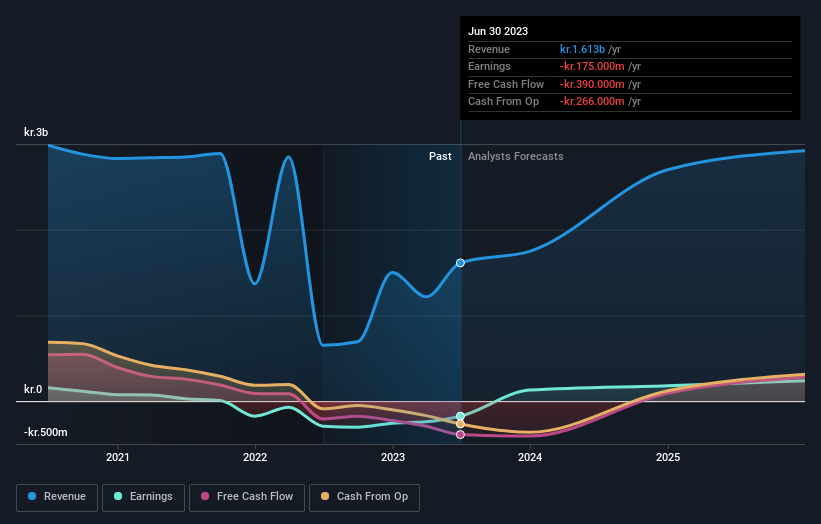Click the 'Analysts Forecasts' label
This screenshot has width=821, height=524.
[x=516, y=156]
